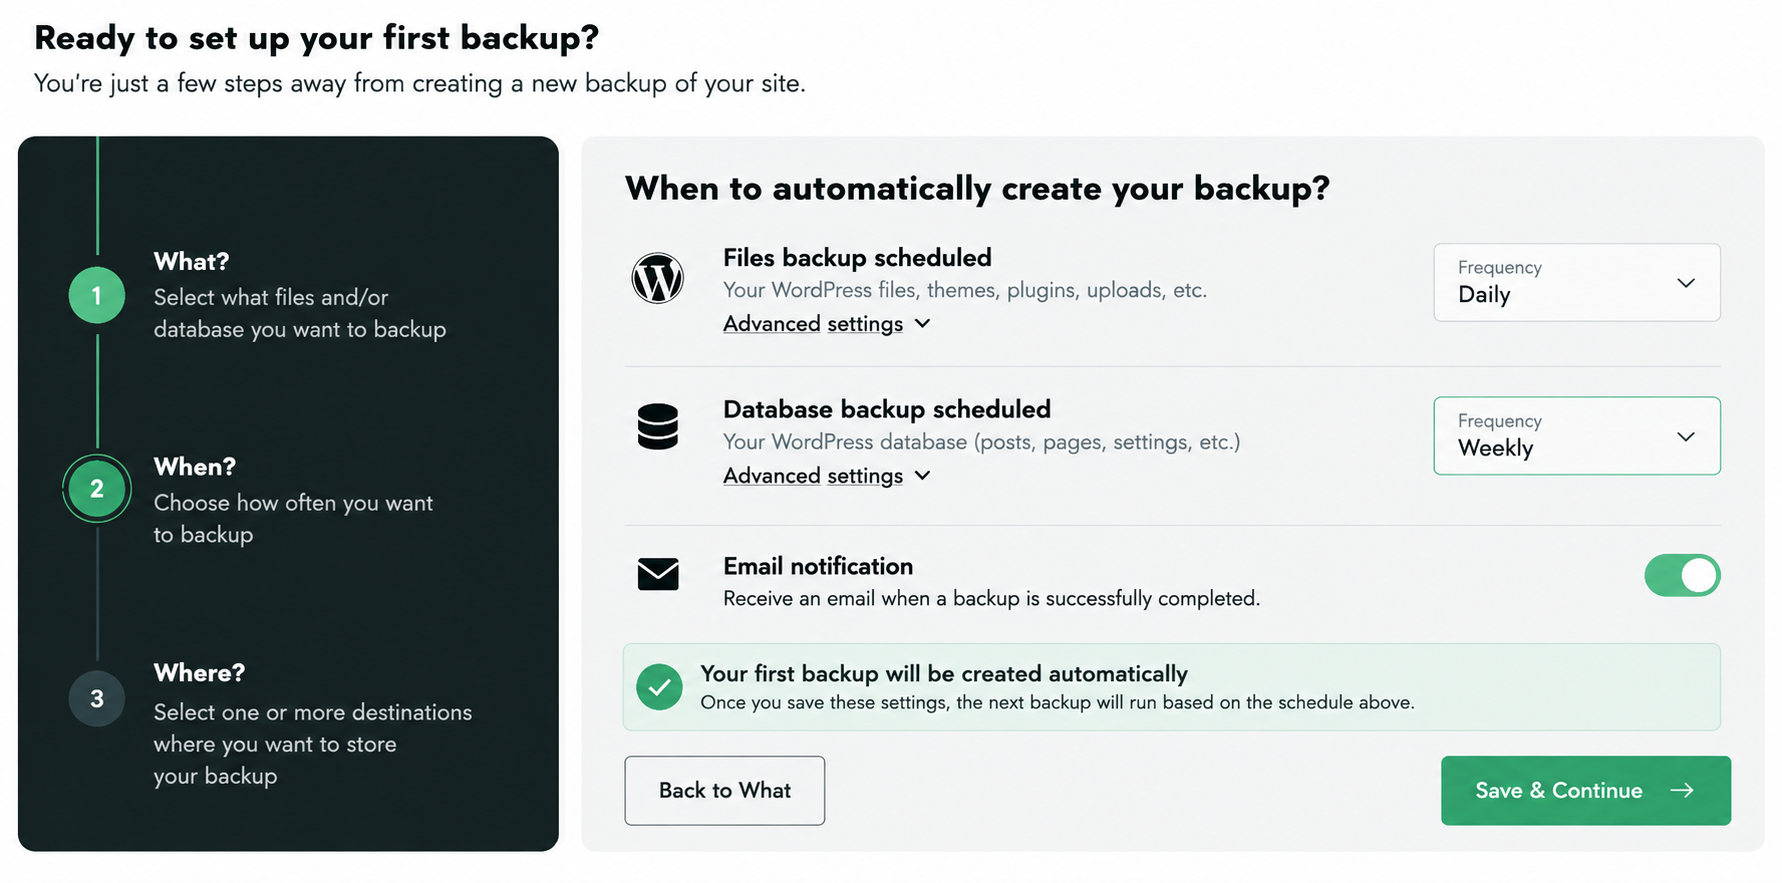Click the Back to What button
The width and height of the screenshot is (1782, 883).
point(725,790)
